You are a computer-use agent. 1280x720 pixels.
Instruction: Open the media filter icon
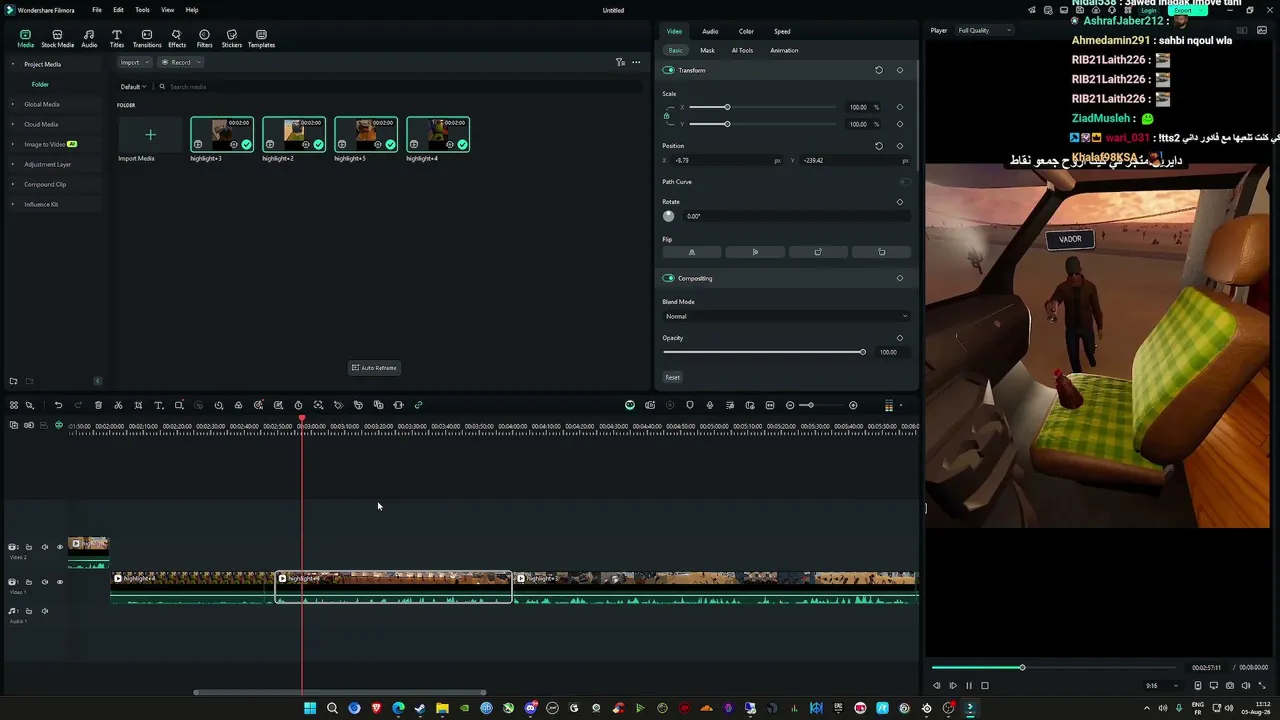620,62
